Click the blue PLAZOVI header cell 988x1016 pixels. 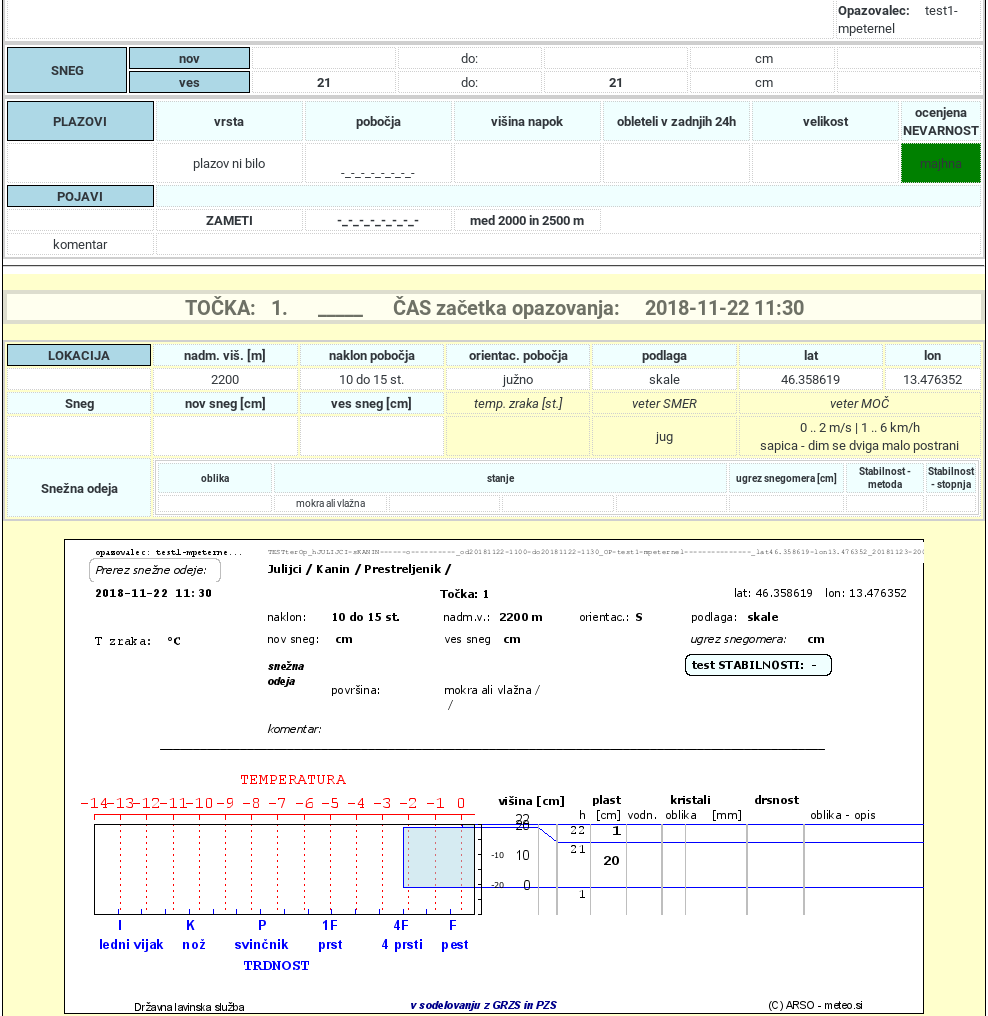click(x=80, y=121)
